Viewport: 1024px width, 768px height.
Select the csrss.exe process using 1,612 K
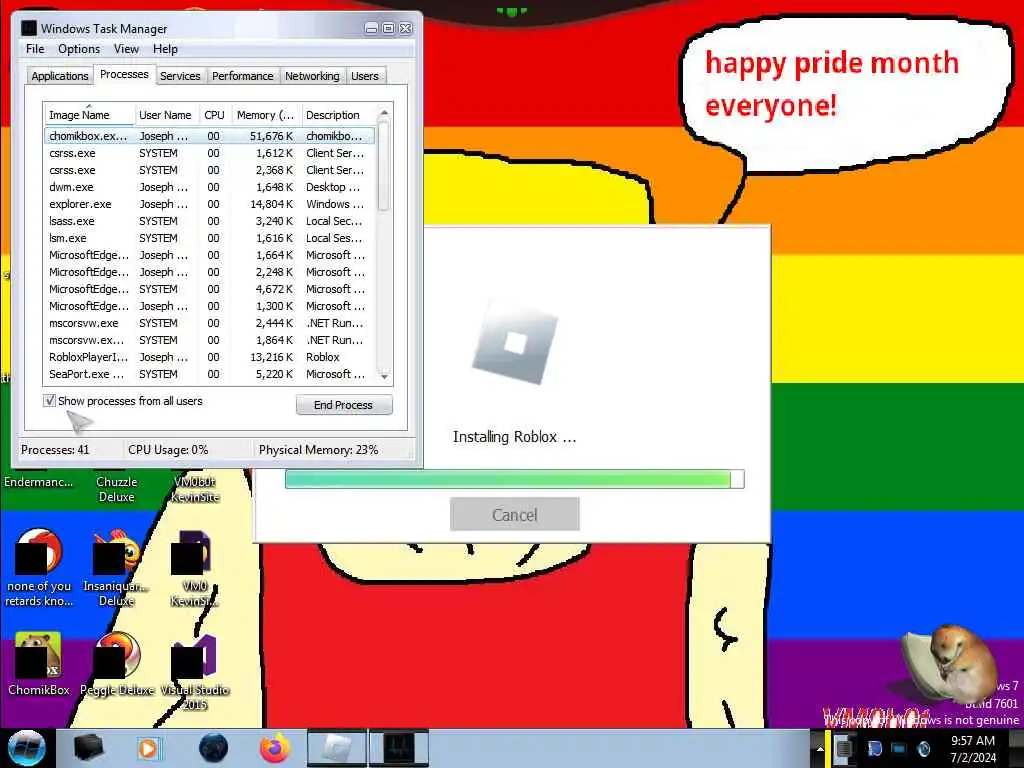pyautogui.click(x=209, y=153)
